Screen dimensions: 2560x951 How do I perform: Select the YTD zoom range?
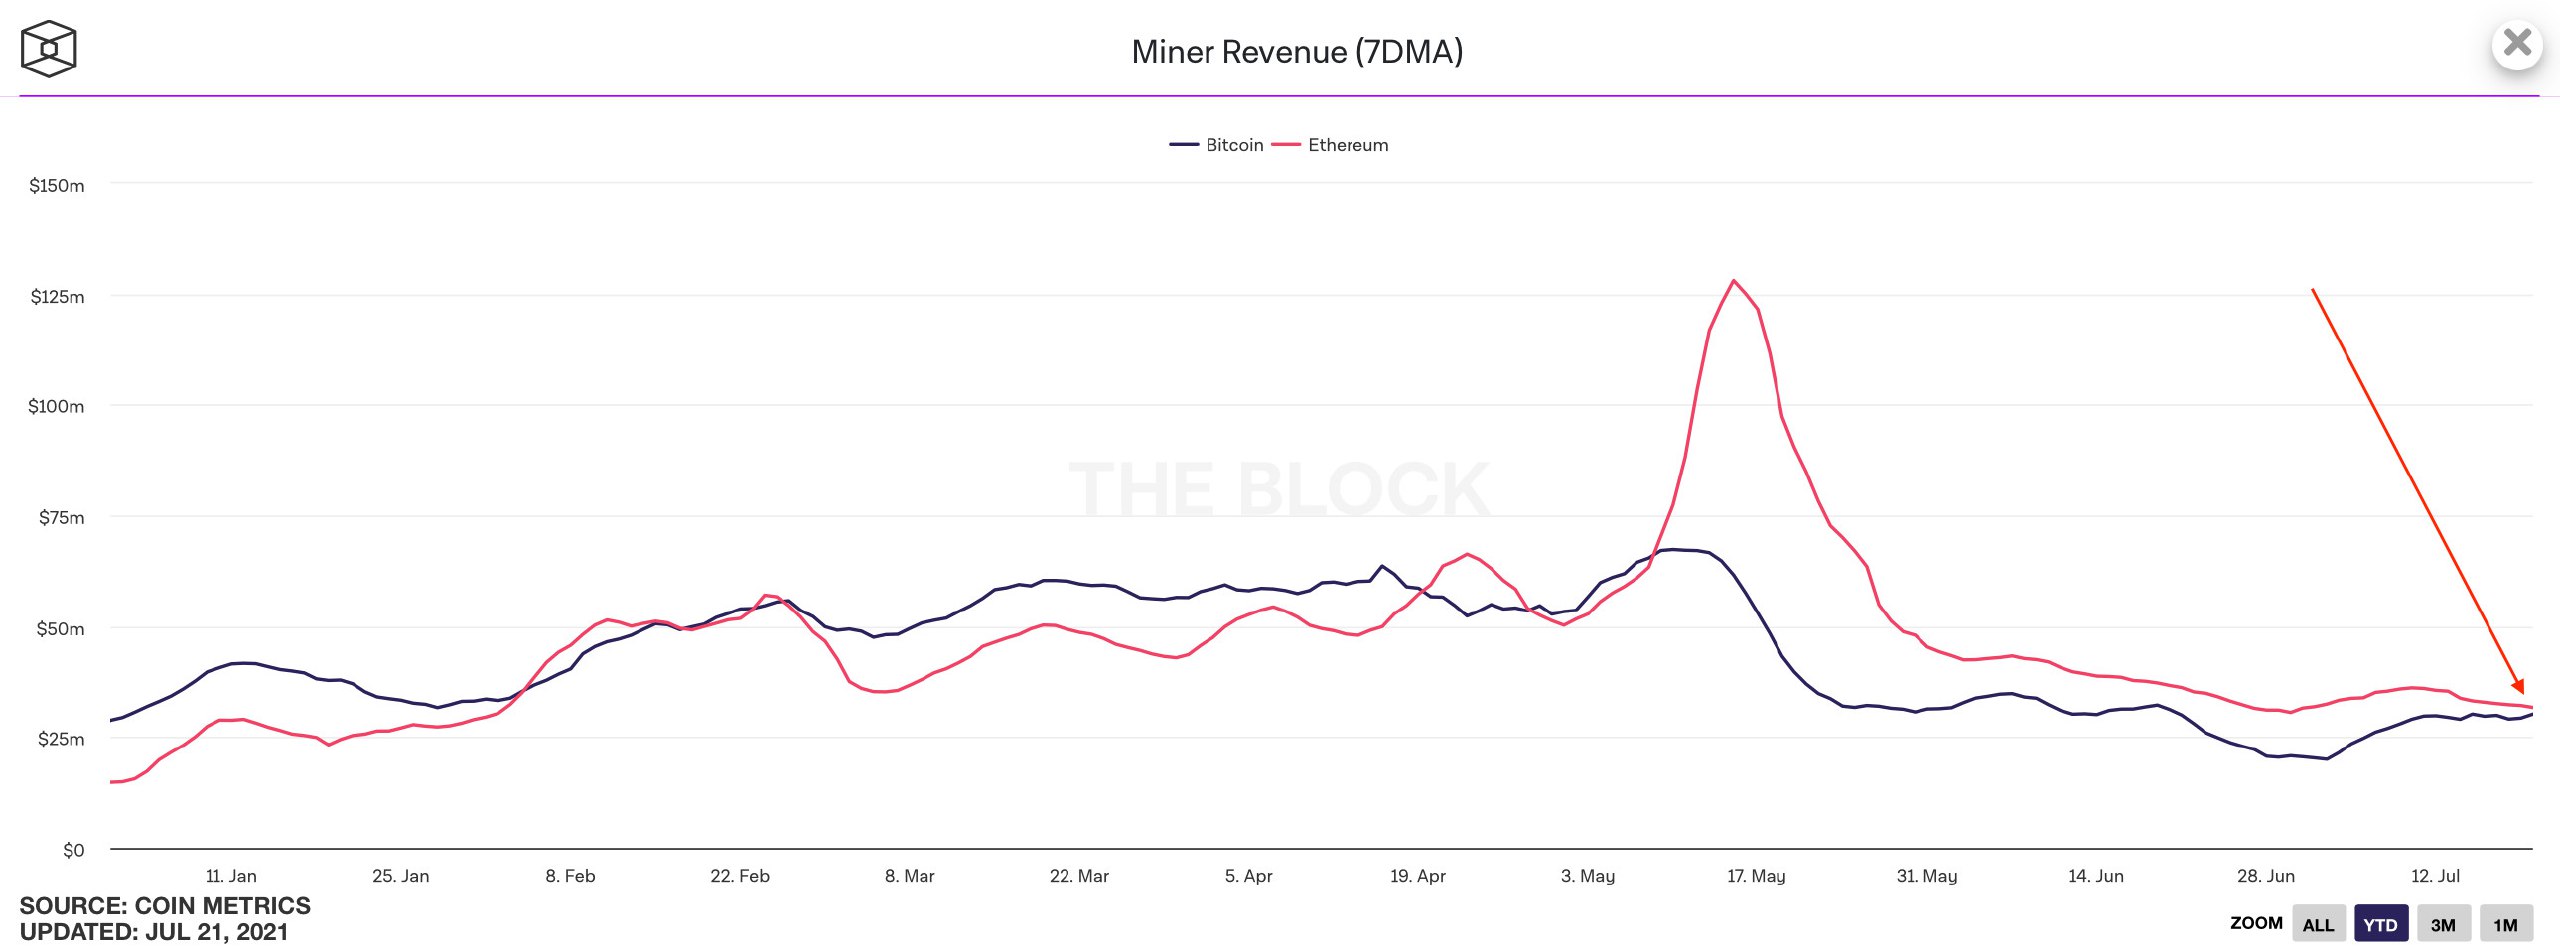[x=2380, y=924]
